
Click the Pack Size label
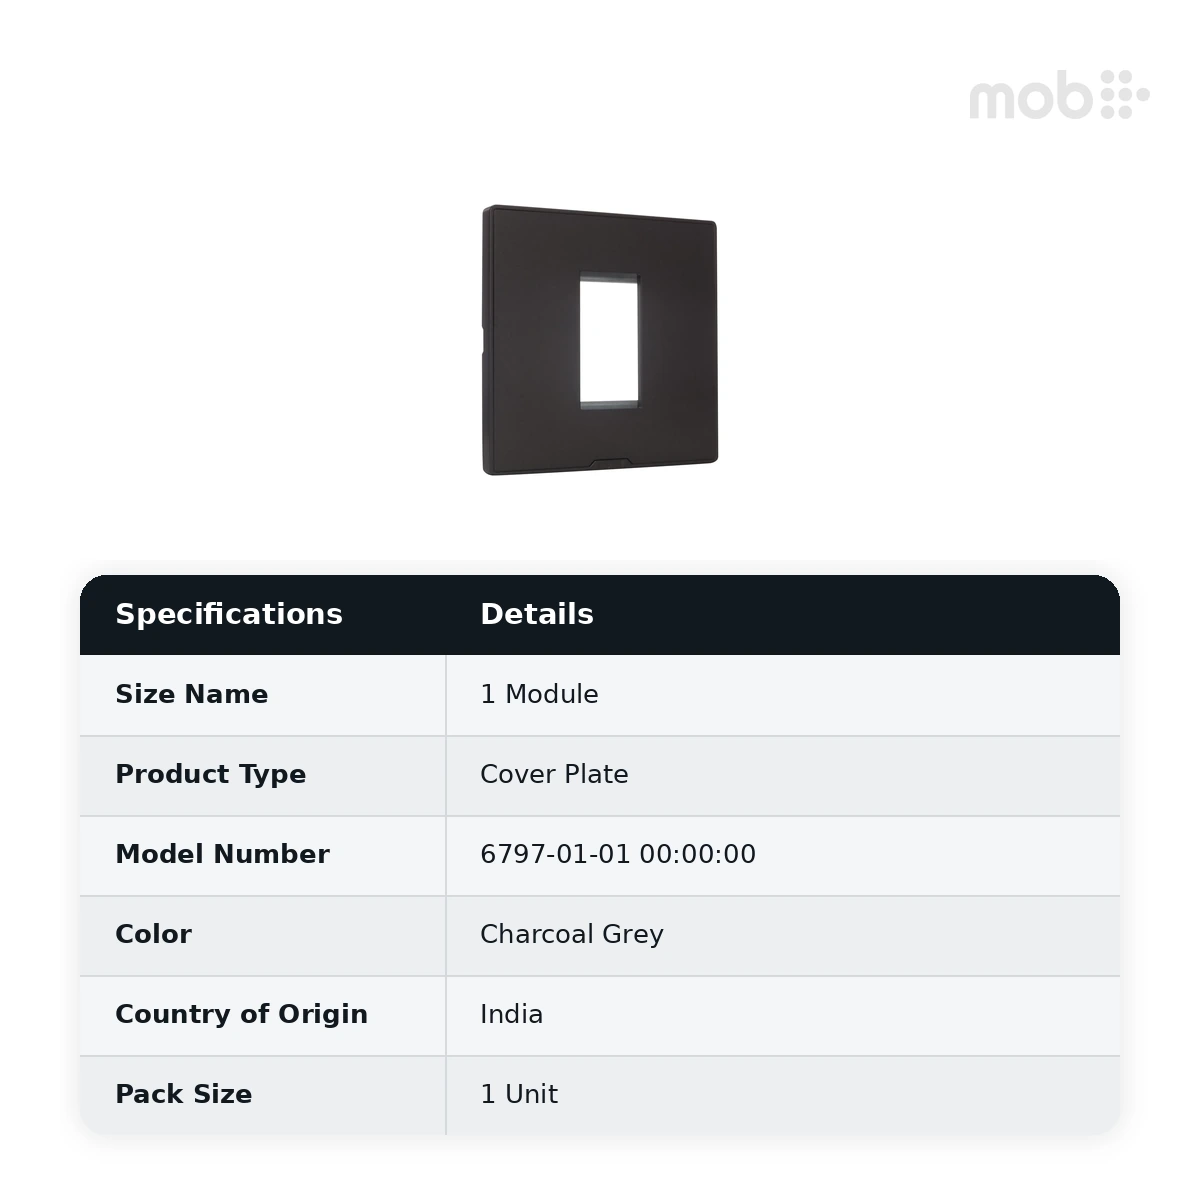coord(184,1094)
